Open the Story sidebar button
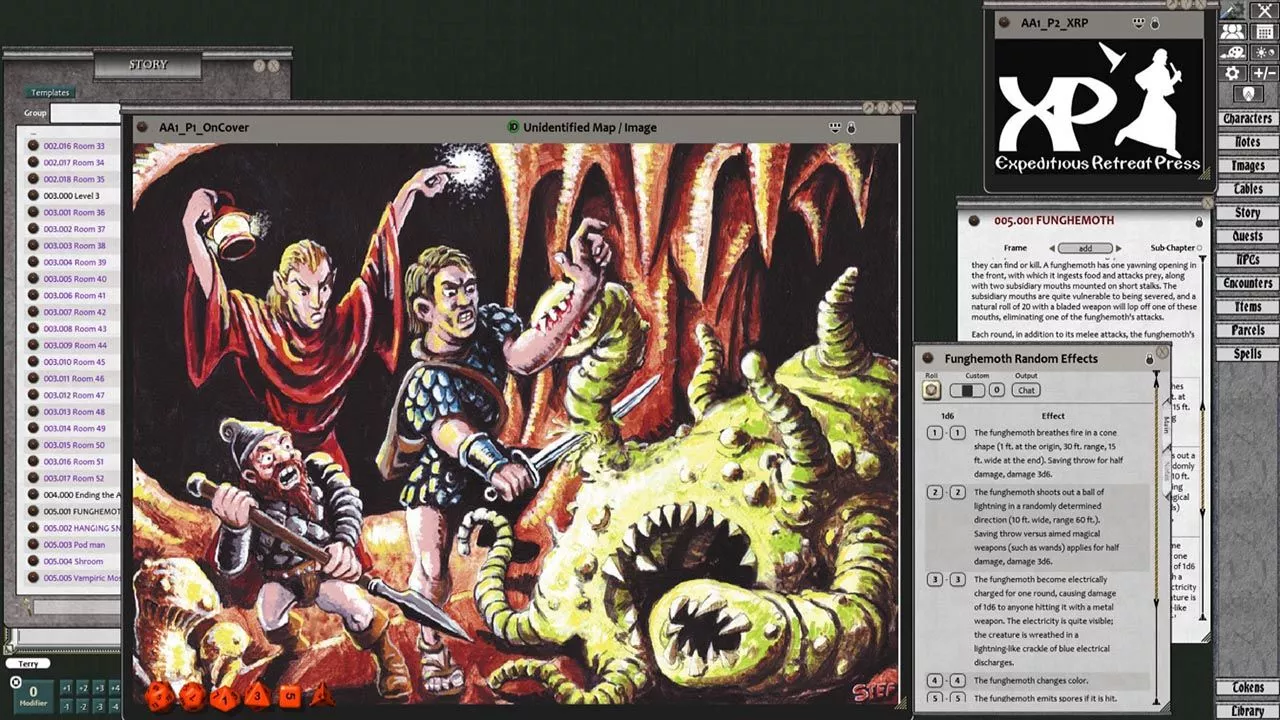 coord(1247,213)
